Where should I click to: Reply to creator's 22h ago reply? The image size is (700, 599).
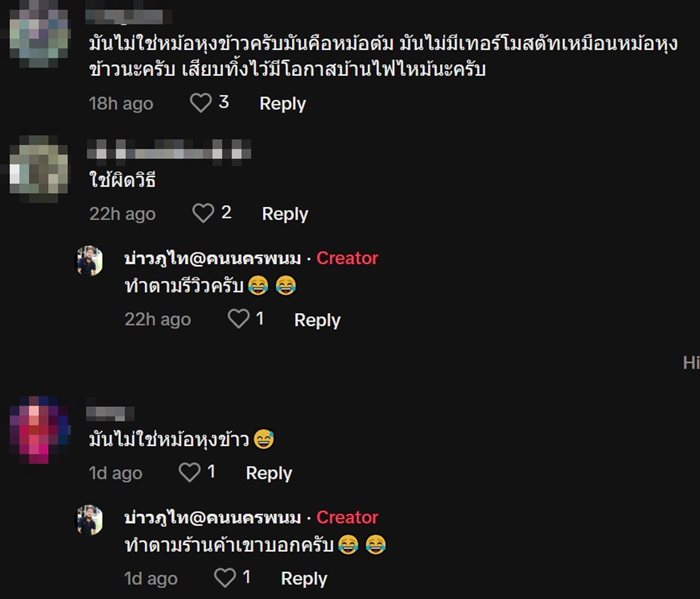coord(317,319)
